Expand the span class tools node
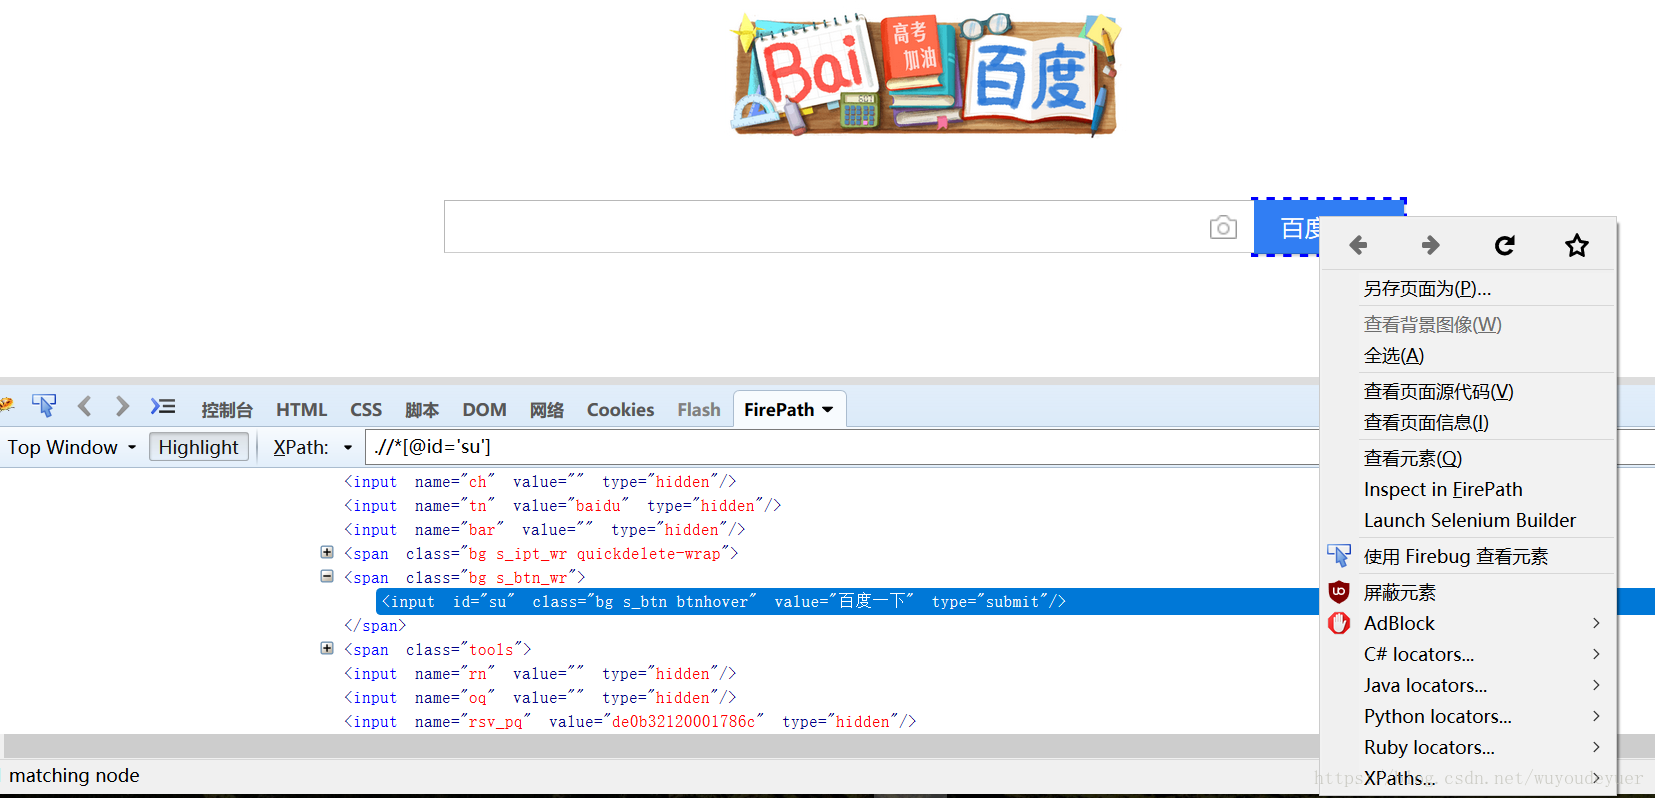The width and height of the screenshot is (1655, 798). click(327, 648)
